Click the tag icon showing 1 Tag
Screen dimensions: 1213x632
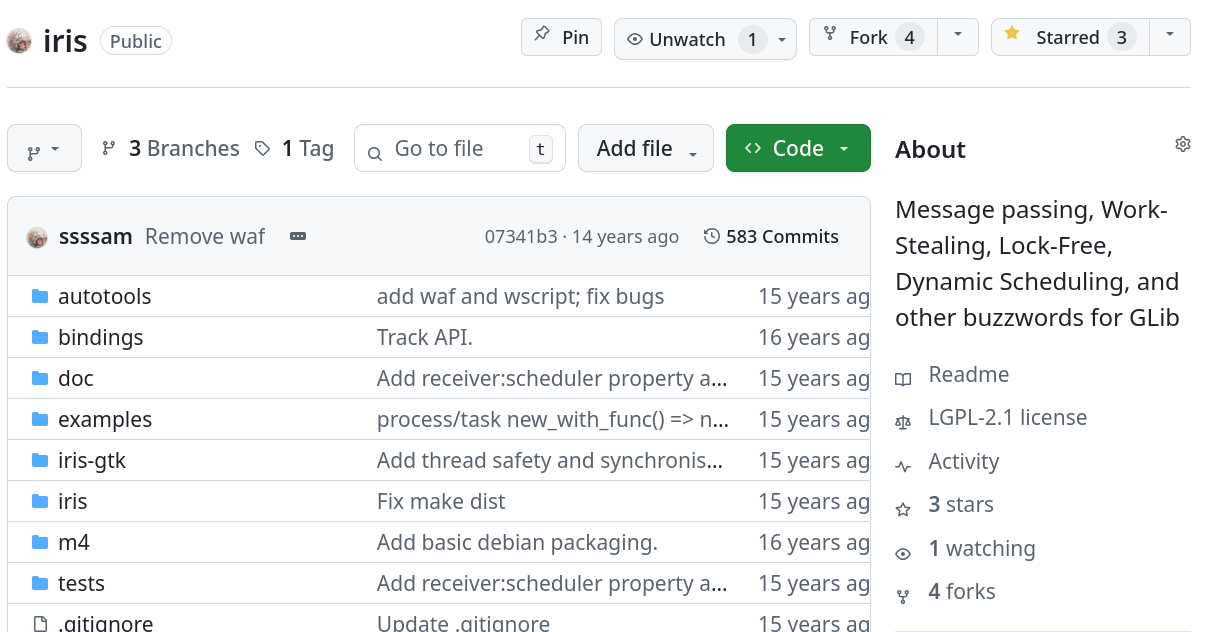262,148
